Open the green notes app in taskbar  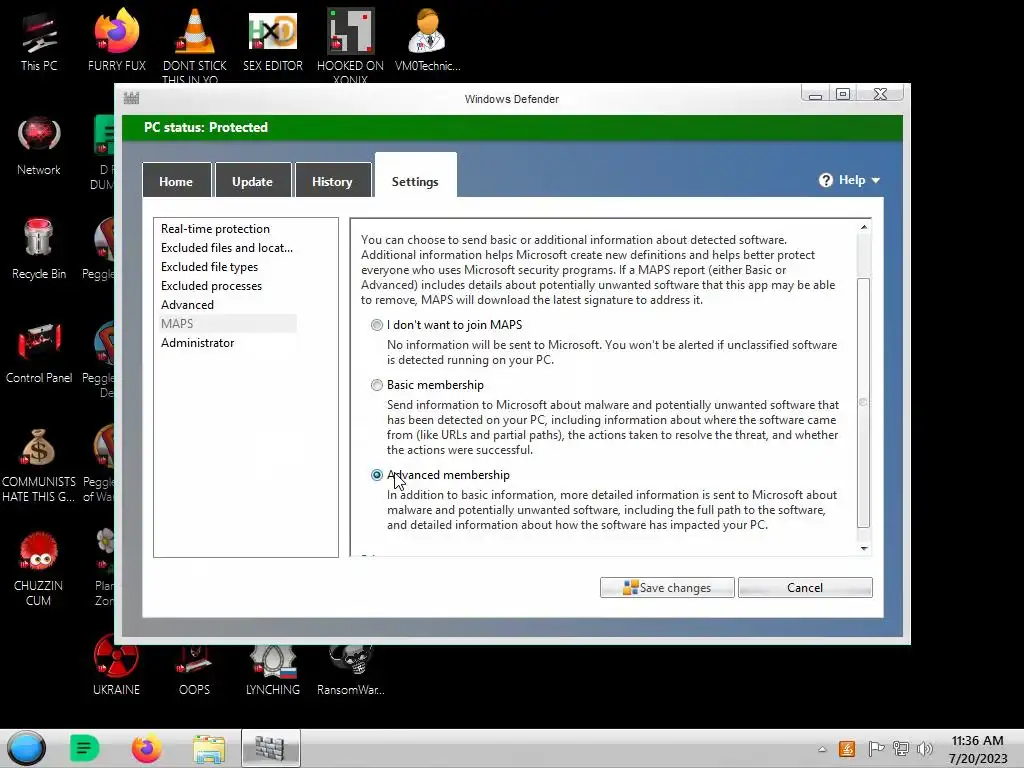[84, 748]
